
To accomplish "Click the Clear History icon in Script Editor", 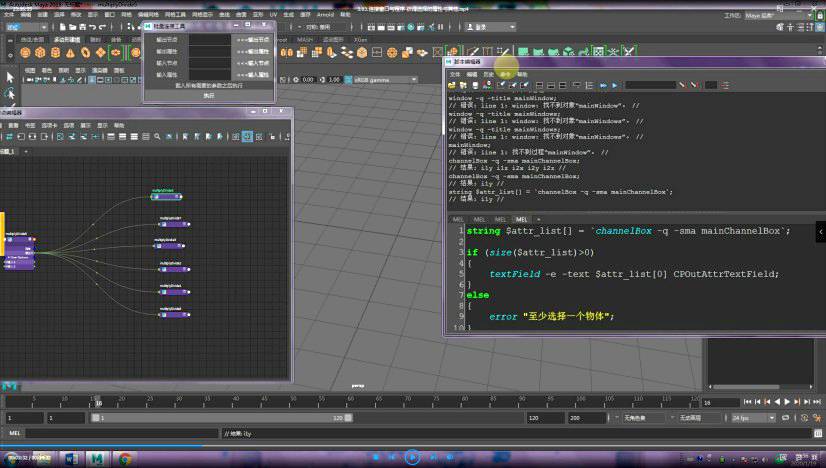I will (x=502, y=85).
